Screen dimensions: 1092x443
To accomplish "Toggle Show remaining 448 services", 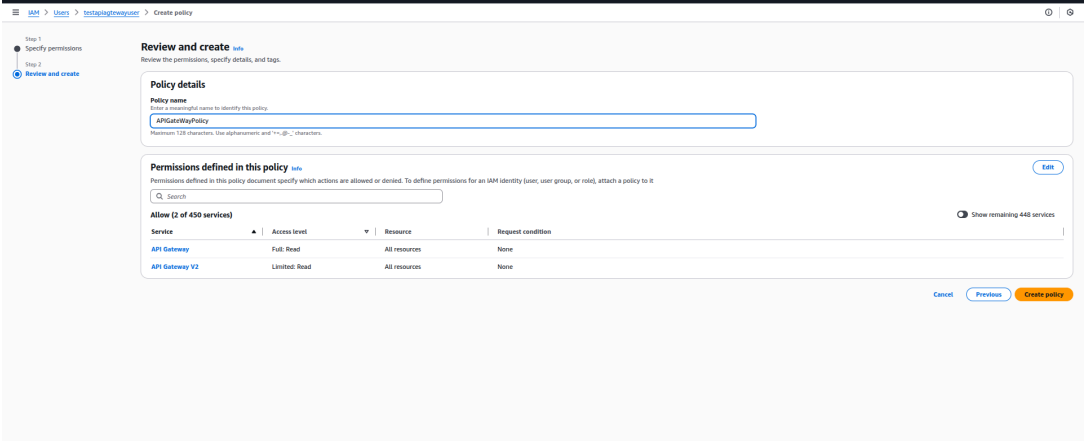I will click(962, 215).
